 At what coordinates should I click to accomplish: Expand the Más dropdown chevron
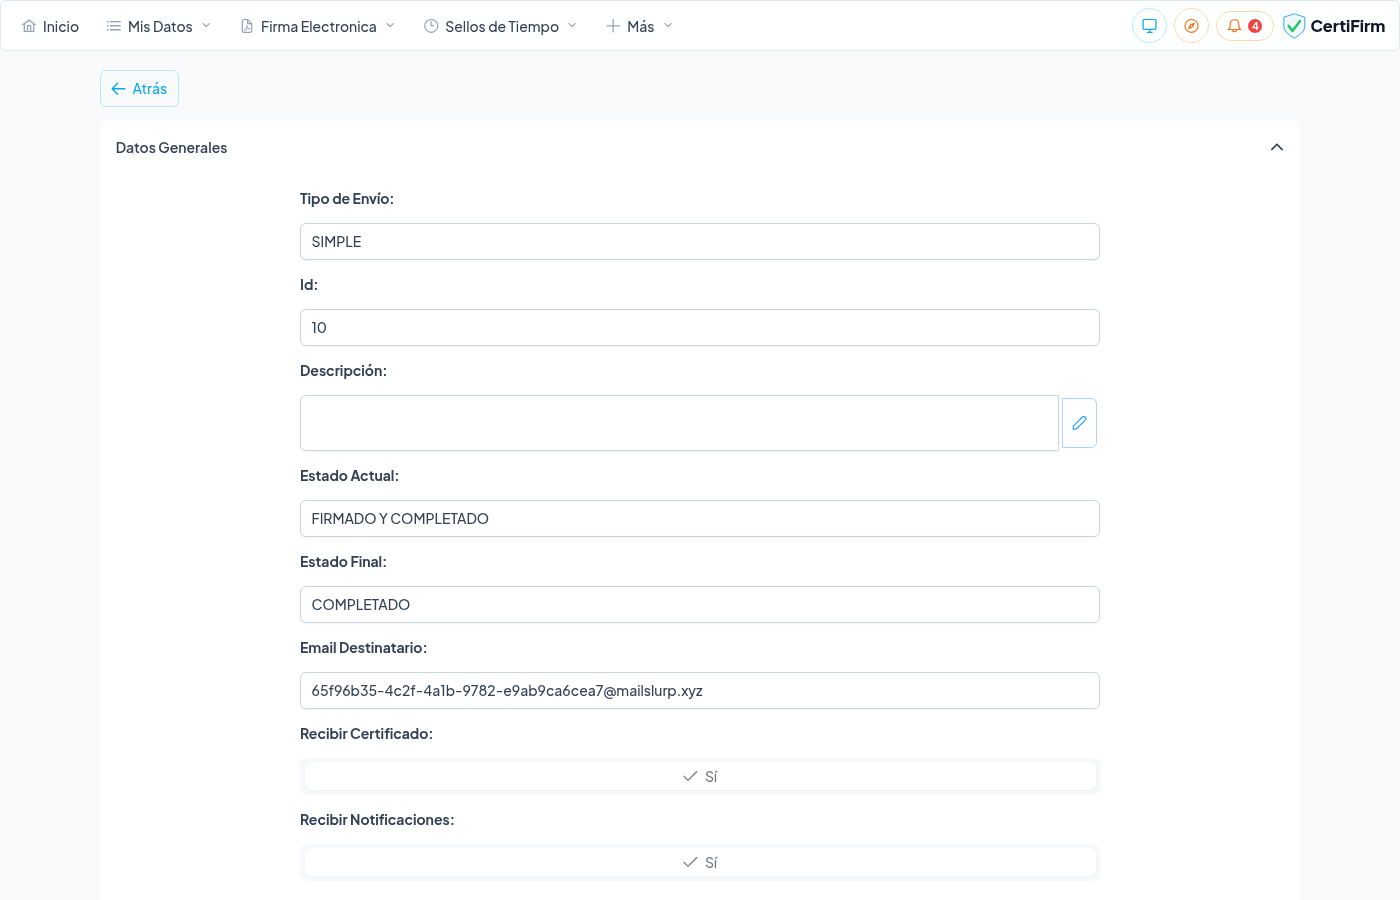click(668, 26)
